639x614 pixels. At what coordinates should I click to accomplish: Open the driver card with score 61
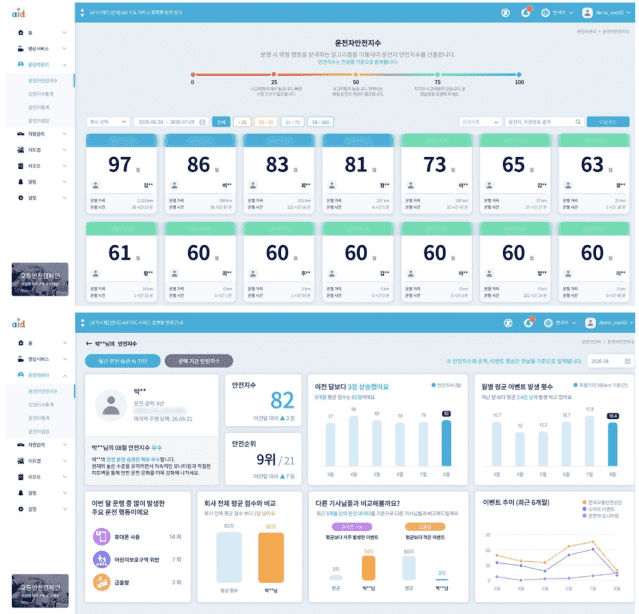click(x=121, y=262)
